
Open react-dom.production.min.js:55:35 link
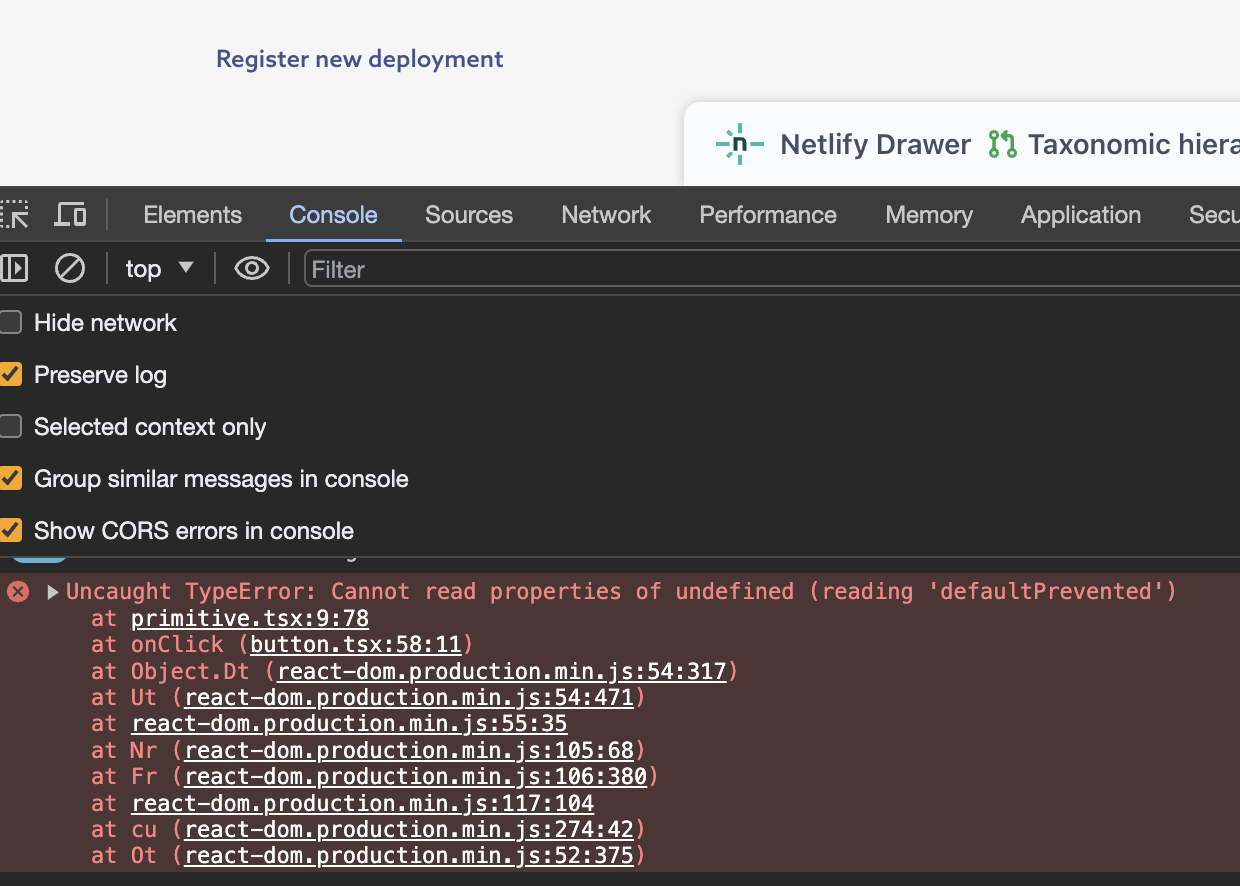click(x=349, y=723)
